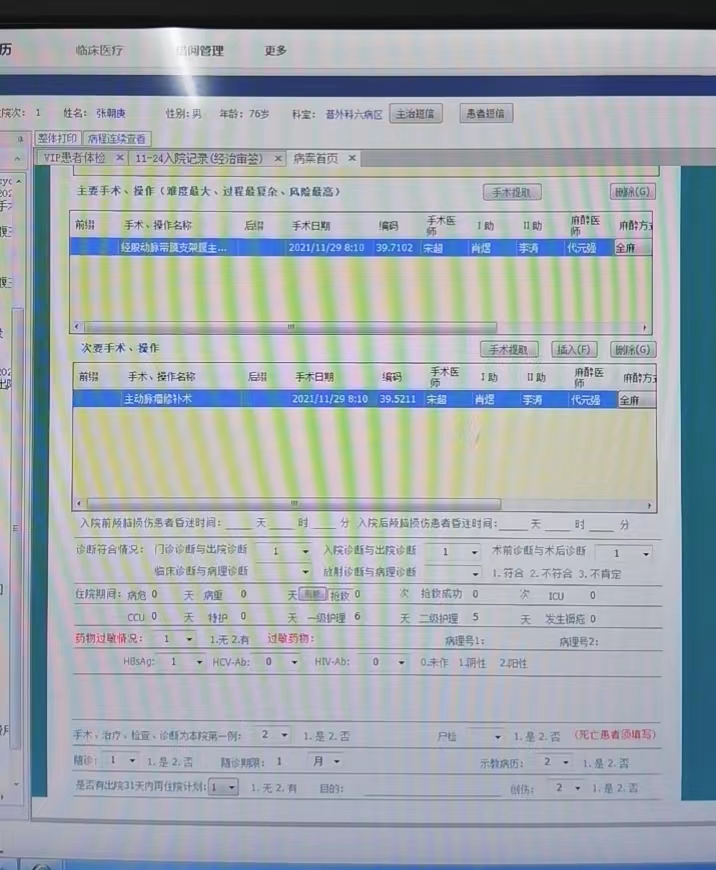Click 手术提取 for 次要手术、操作

(x=508, y=350)
